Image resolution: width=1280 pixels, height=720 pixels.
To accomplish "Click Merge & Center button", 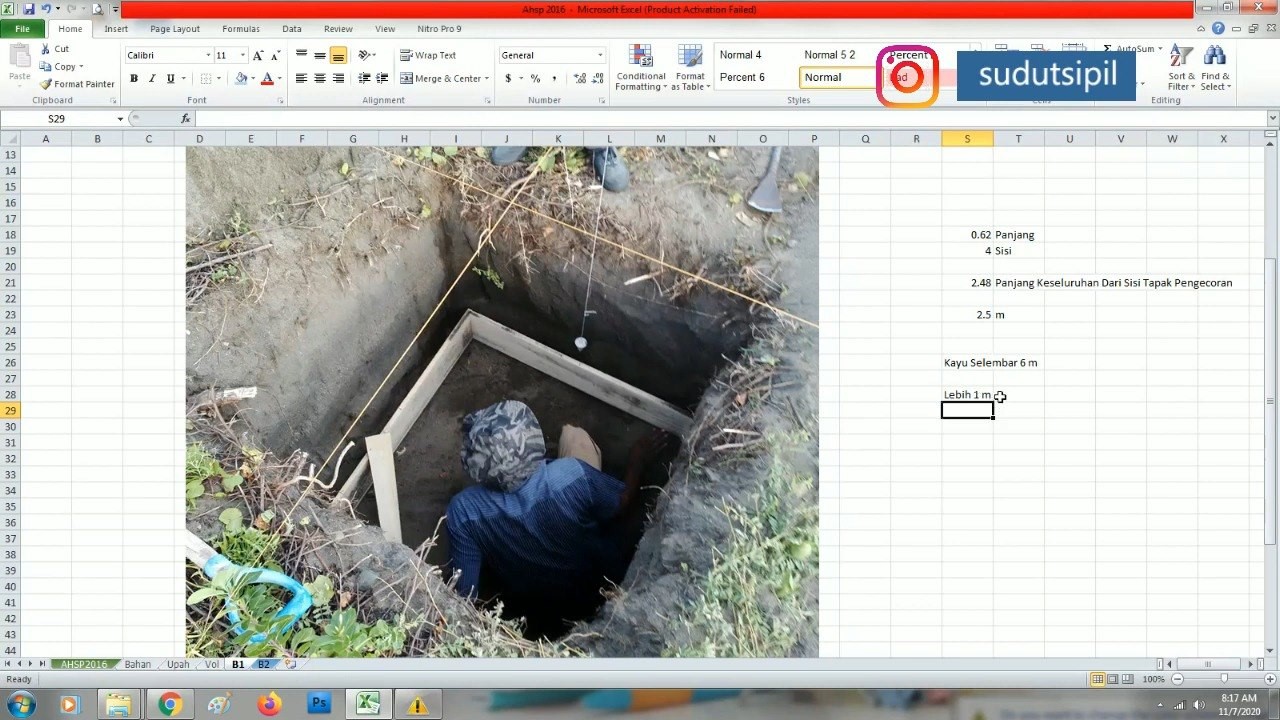I will click(x=444, y=78).
